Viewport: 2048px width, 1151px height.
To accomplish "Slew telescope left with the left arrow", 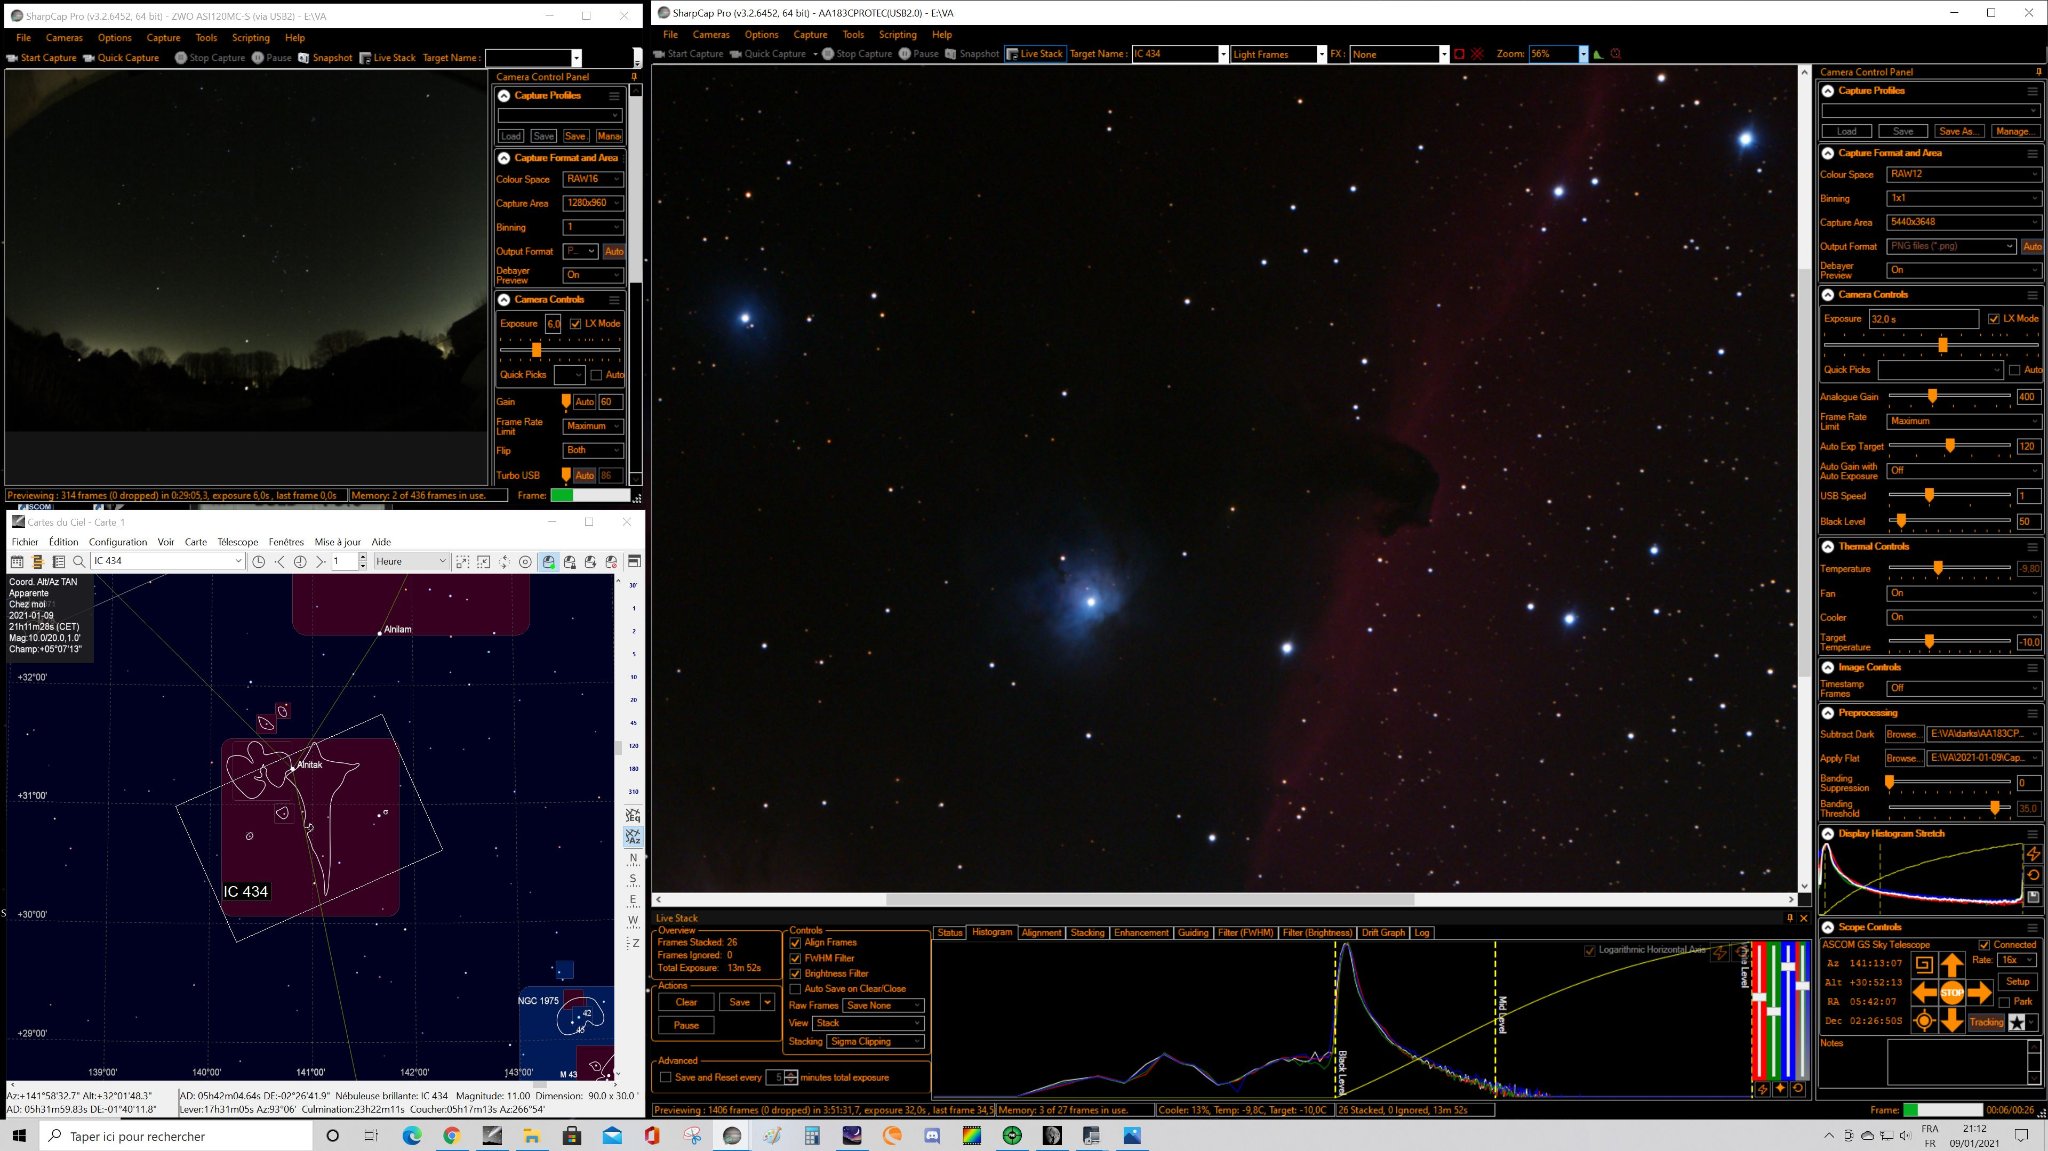I will pos(1924,993).
